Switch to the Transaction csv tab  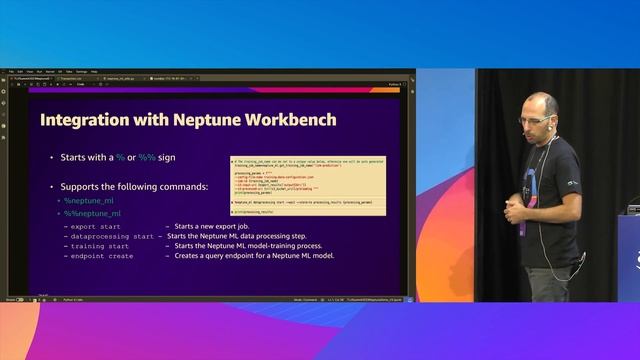coord(78,78)
